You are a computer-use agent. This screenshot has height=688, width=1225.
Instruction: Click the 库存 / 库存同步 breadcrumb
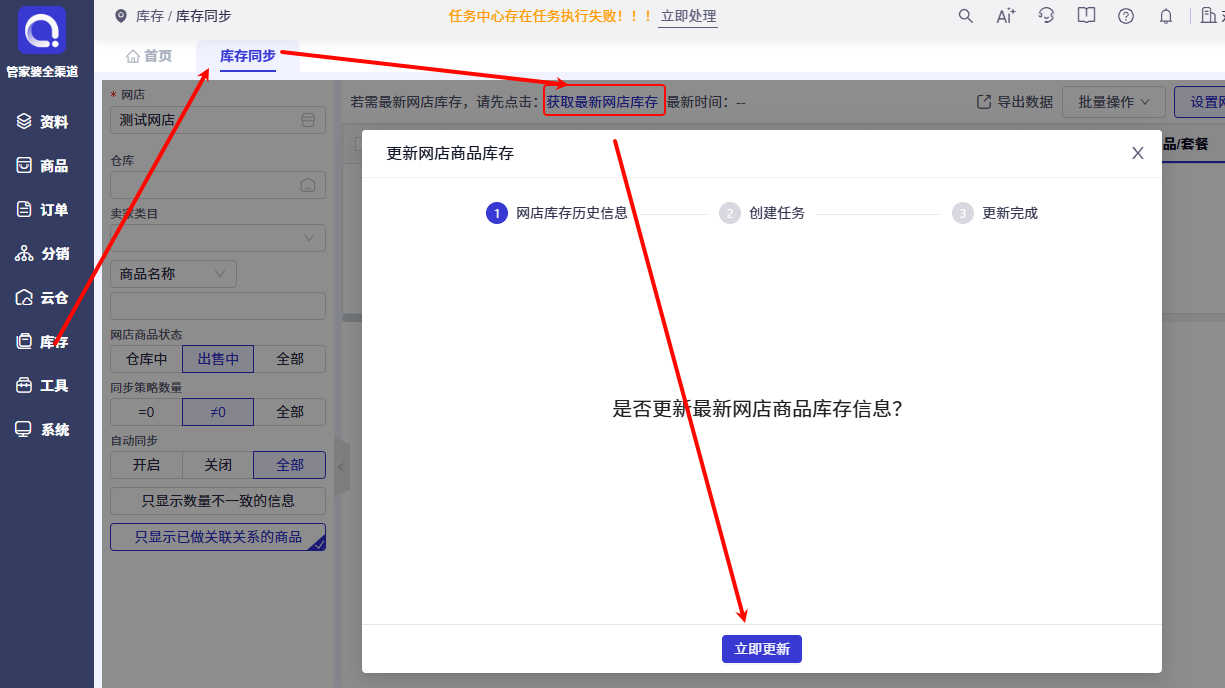click(x=184, y=16)
